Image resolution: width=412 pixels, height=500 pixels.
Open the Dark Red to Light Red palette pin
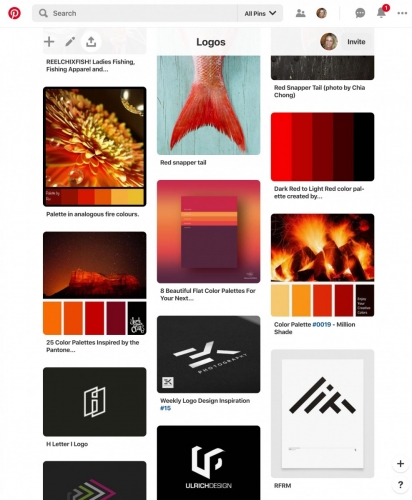[322, 147]
